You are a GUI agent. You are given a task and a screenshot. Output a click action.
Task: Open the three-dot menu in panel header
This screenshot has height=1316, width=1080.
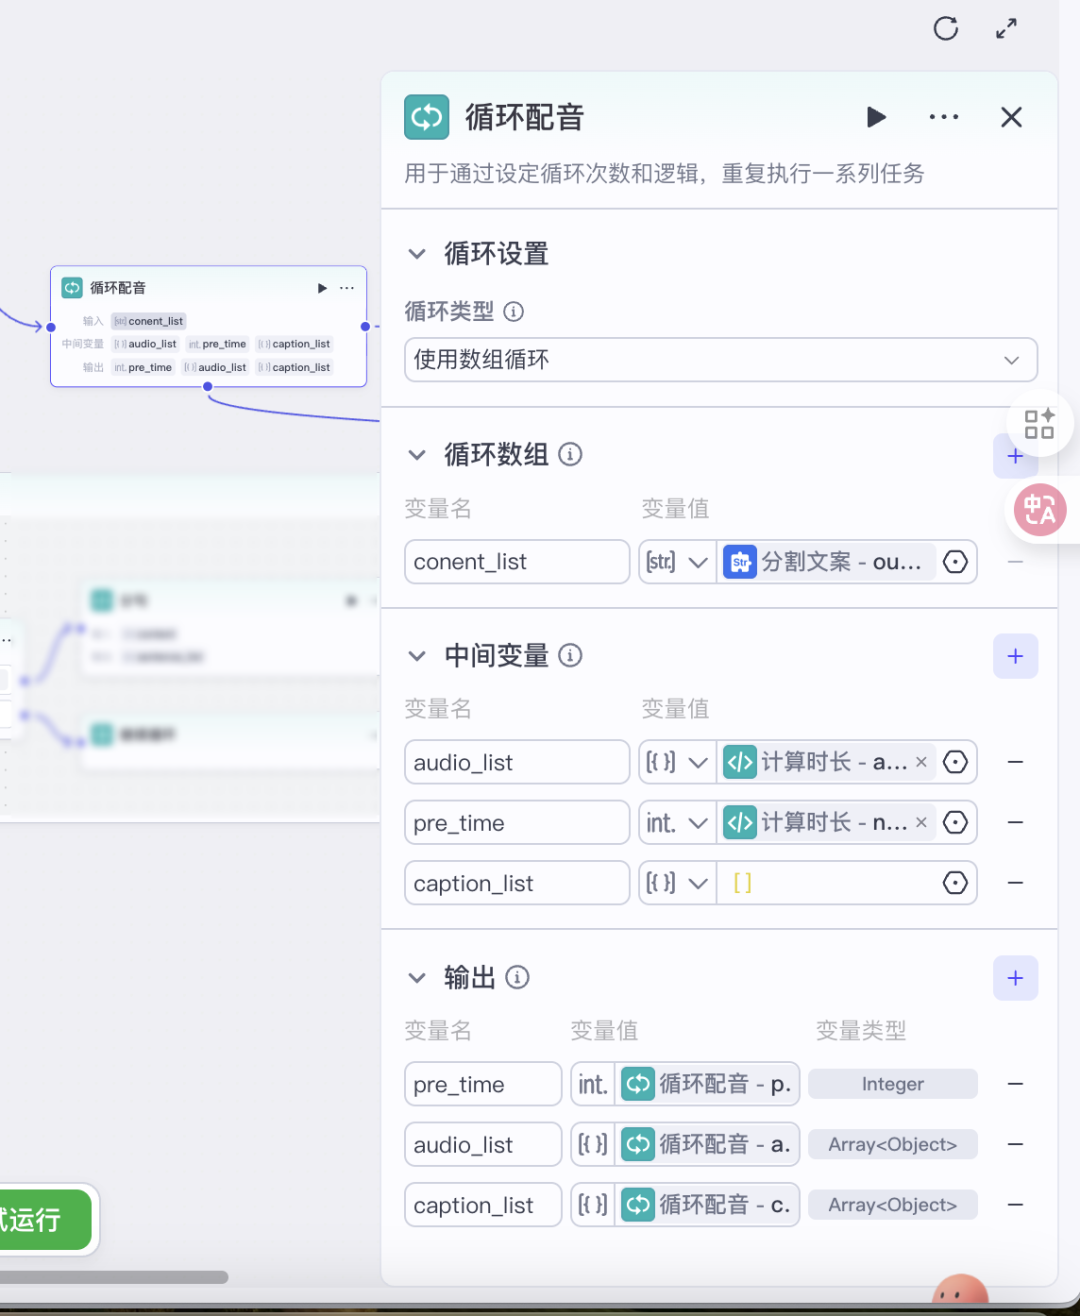click(x=943, y=117)
